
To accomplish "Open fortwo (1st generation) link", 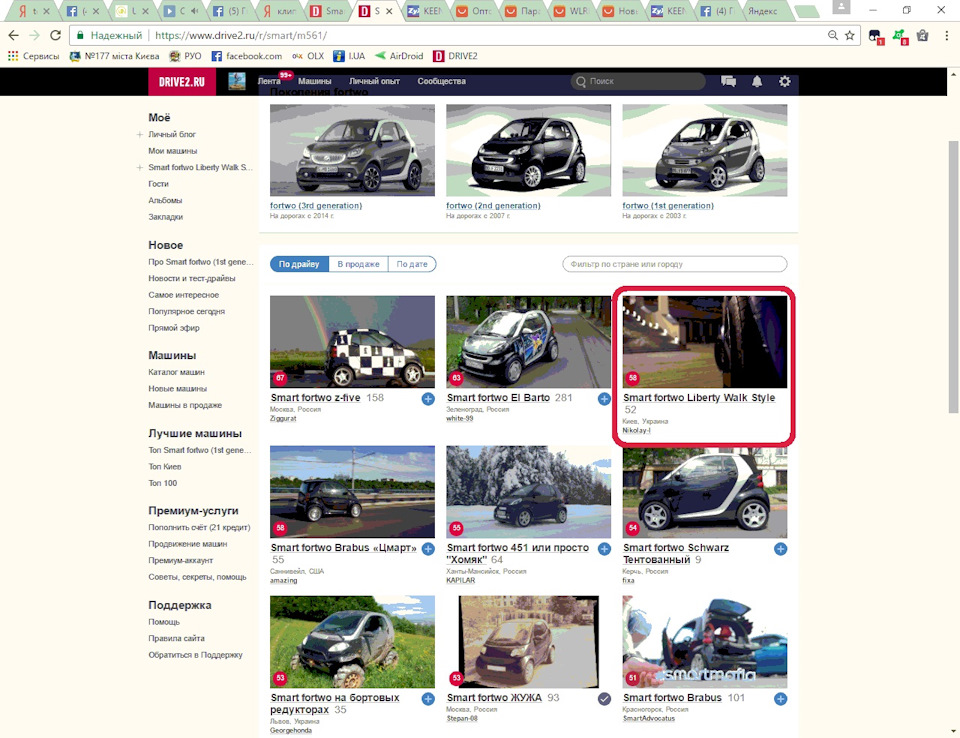I will click(x=668, y=206).
